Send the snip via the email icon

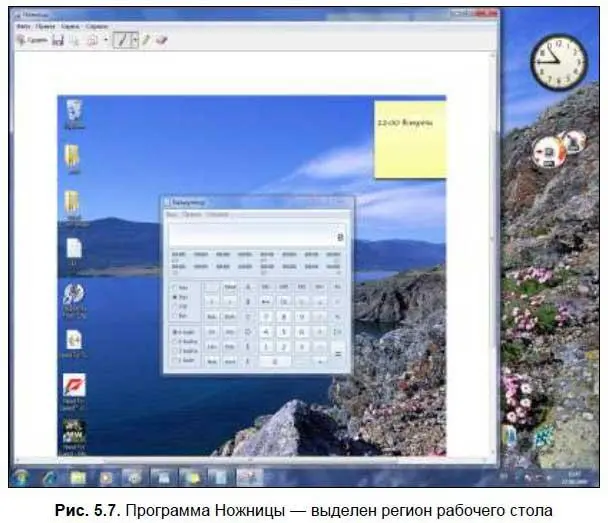pos(92,40)
